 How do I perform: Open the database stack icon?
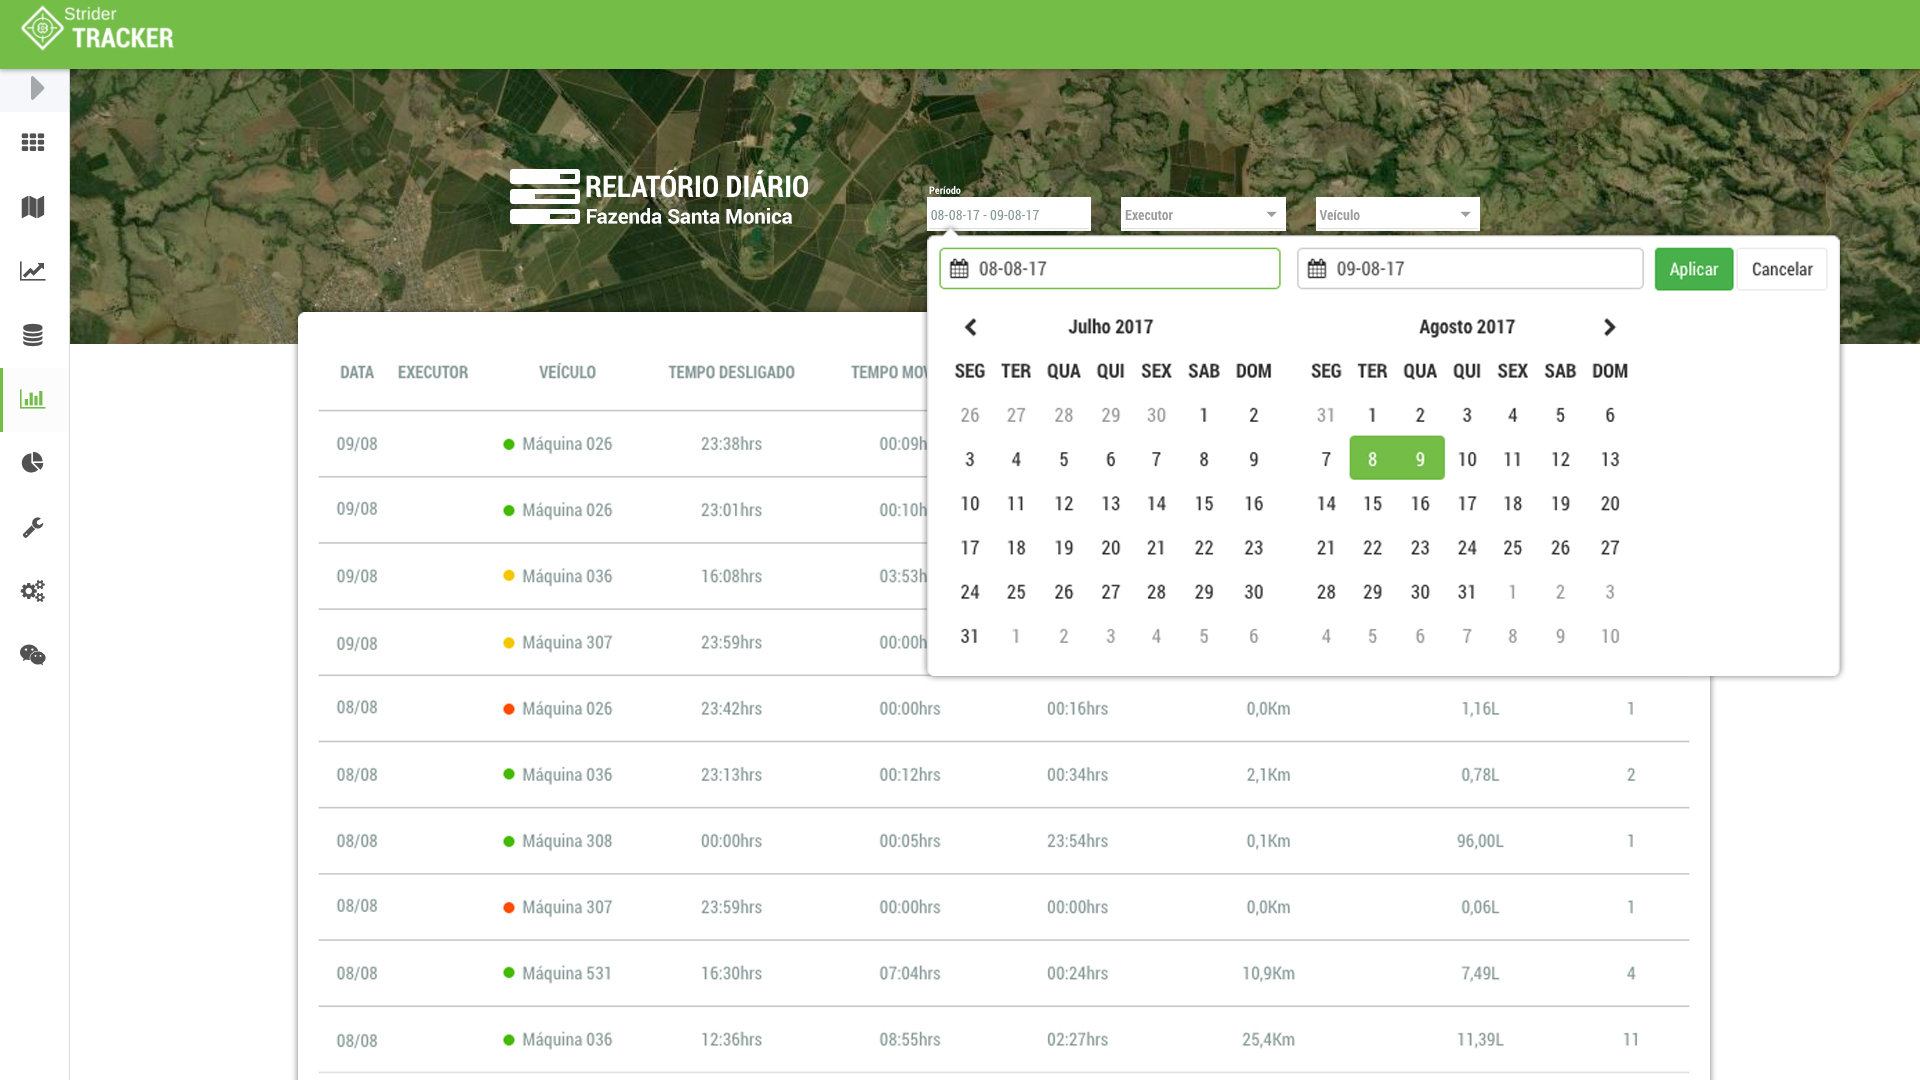(x=33, y=335)
